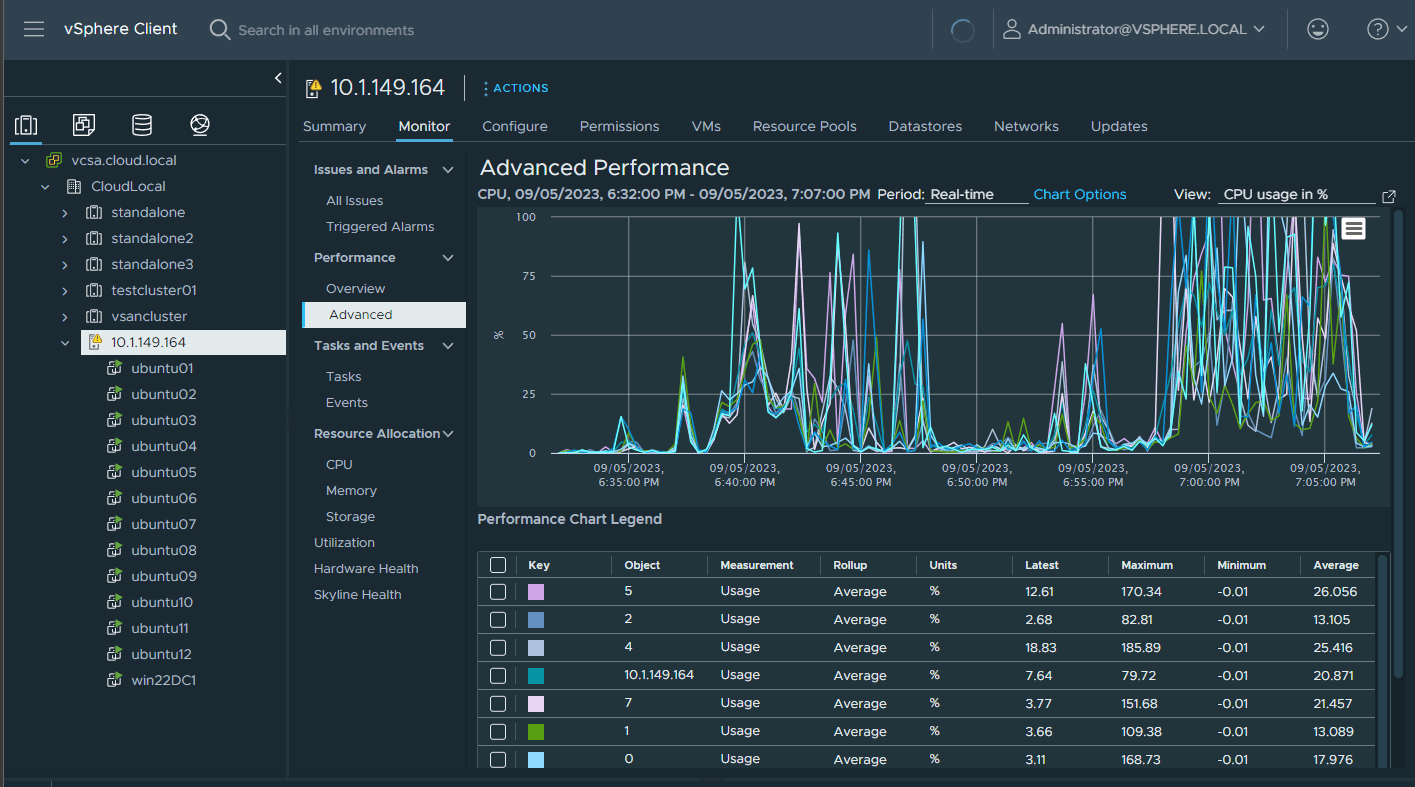Viewport: 1415px width, 787px height.
Task: Collapse the left navigation panel
Action: coord(278,78)
